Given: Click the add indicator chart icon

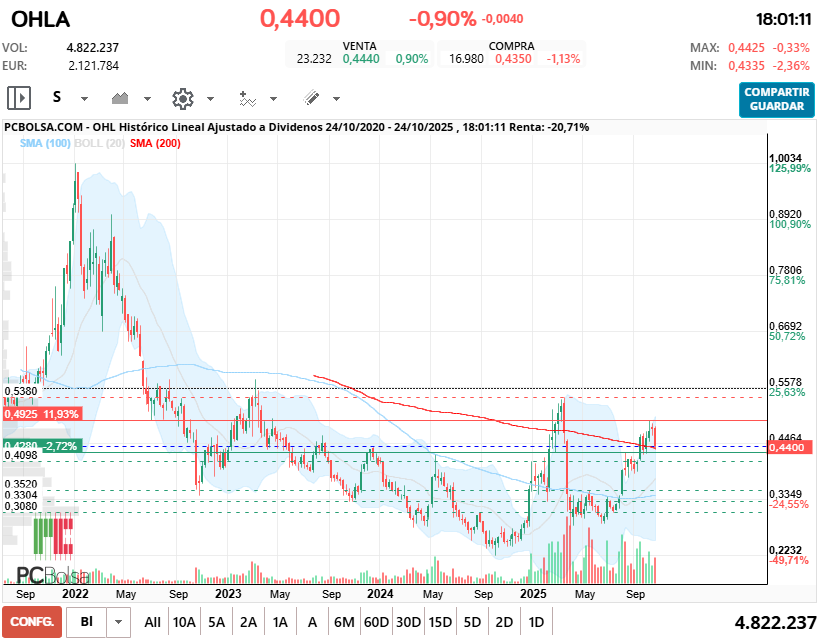Looking at the screenshot, I should 247,98.
